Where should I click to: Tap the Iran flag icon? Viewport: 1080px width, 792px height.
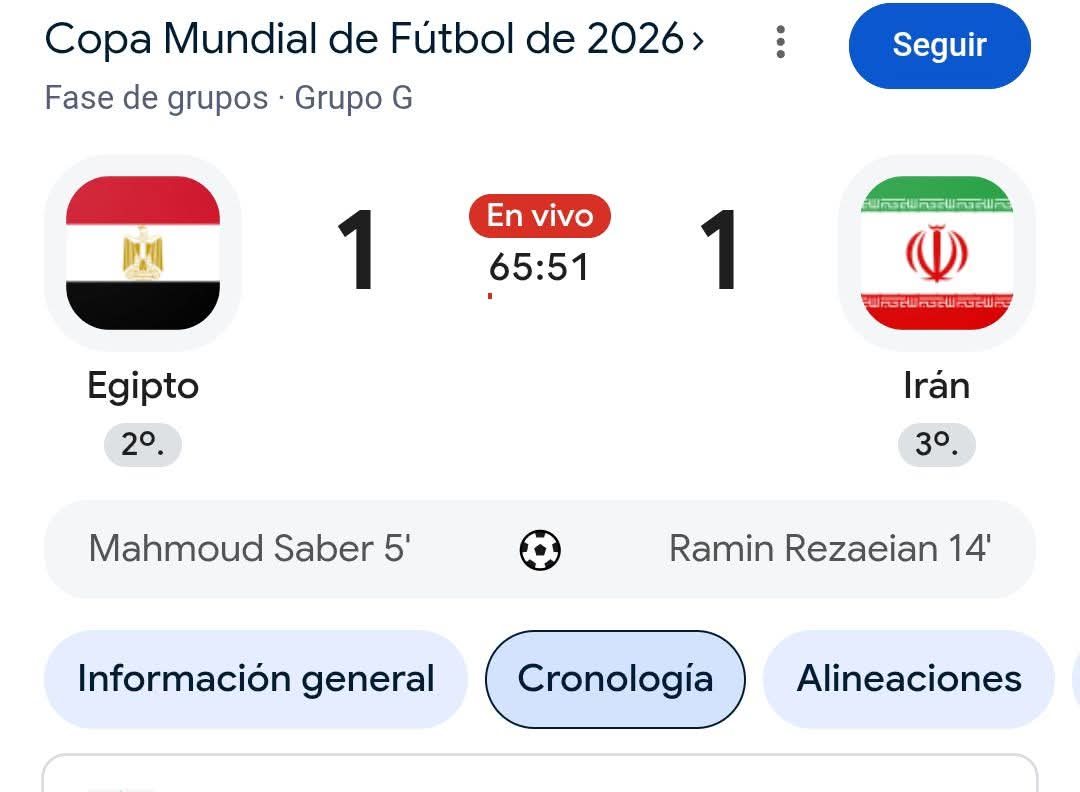[937, 253]
